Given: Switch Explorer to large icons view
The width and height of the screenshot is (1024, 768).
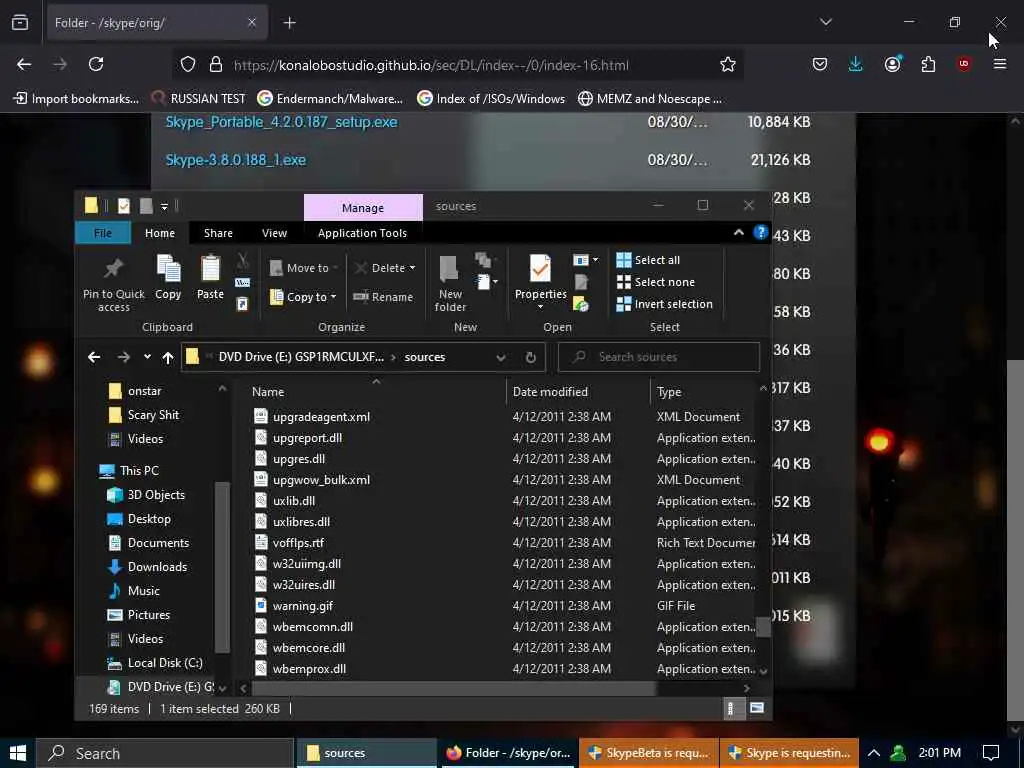Looking at the screenshot, I should pyautogui.click(x=757, y=708).
